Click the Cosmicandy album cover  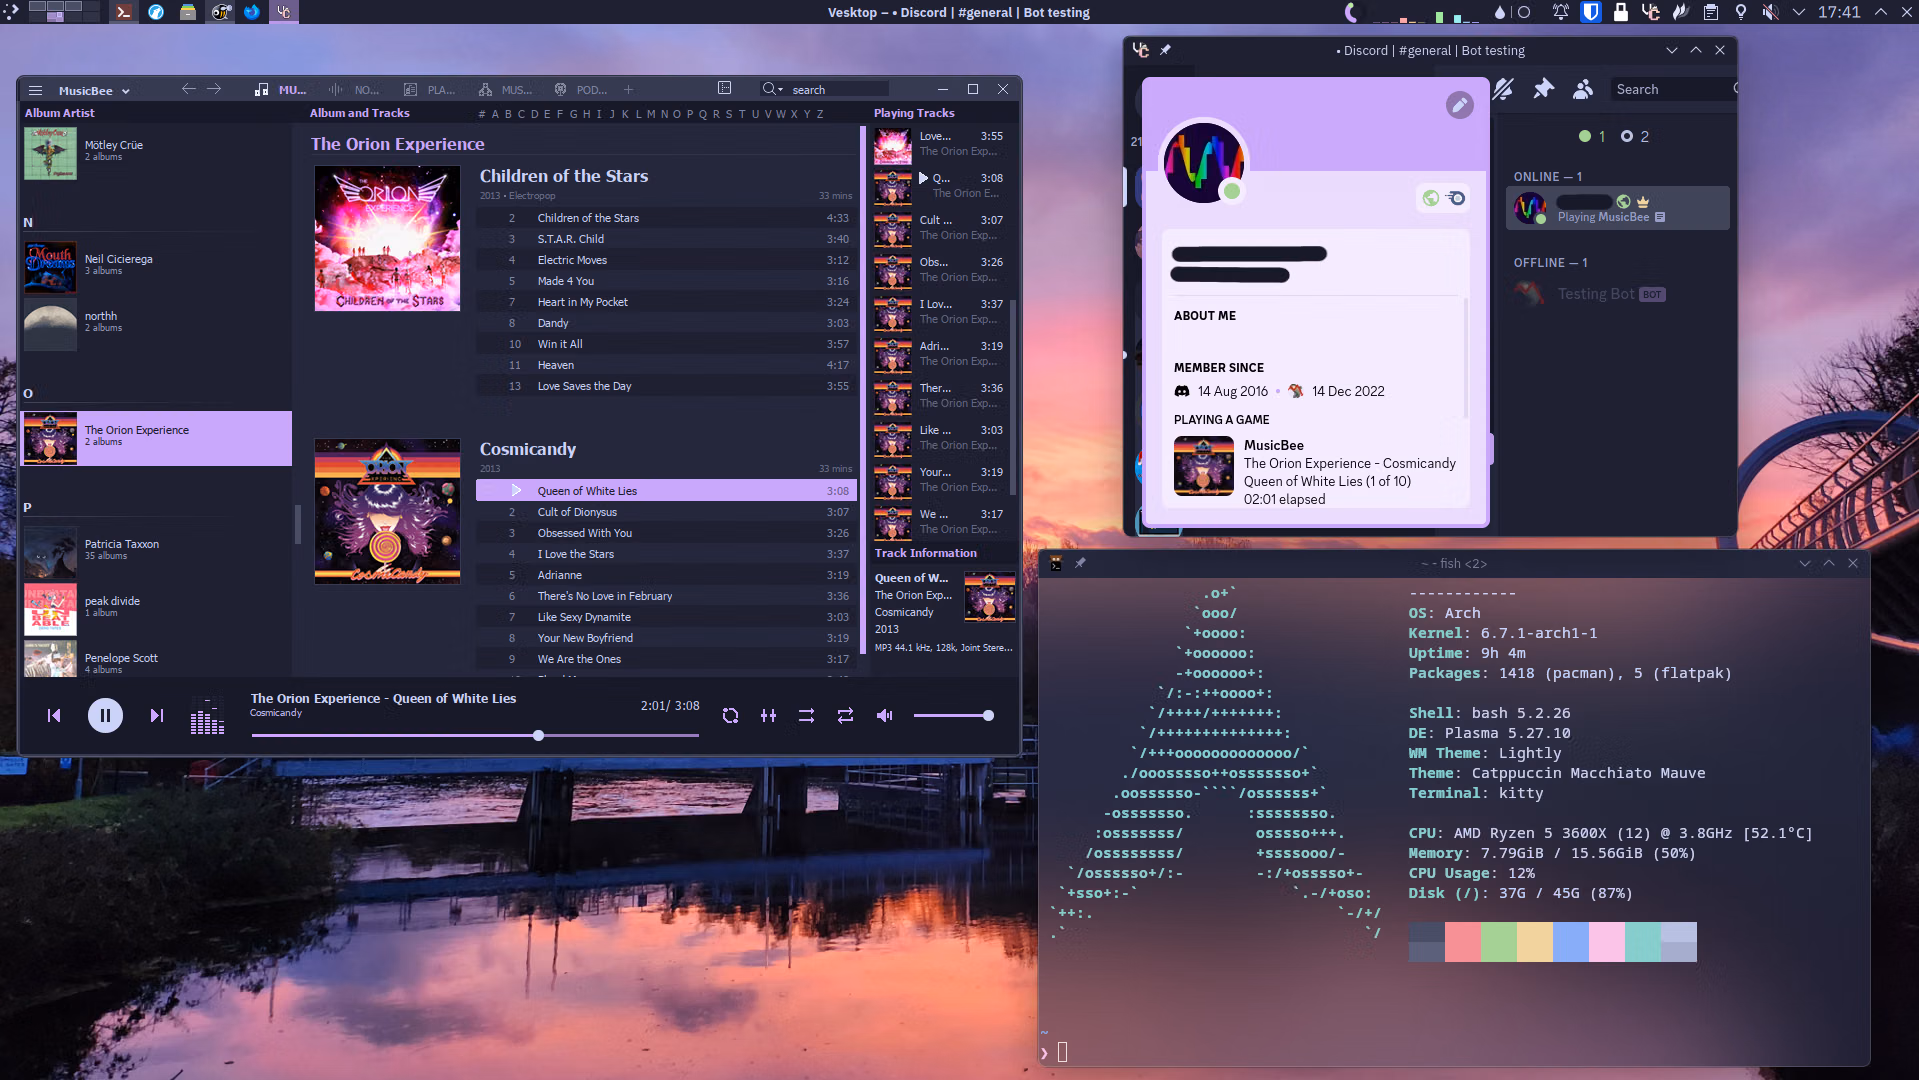(387, 511)
